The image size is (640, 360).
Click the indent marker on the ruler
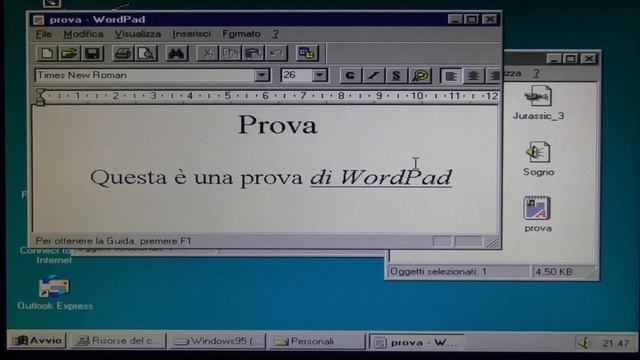[x=40, y=97]
